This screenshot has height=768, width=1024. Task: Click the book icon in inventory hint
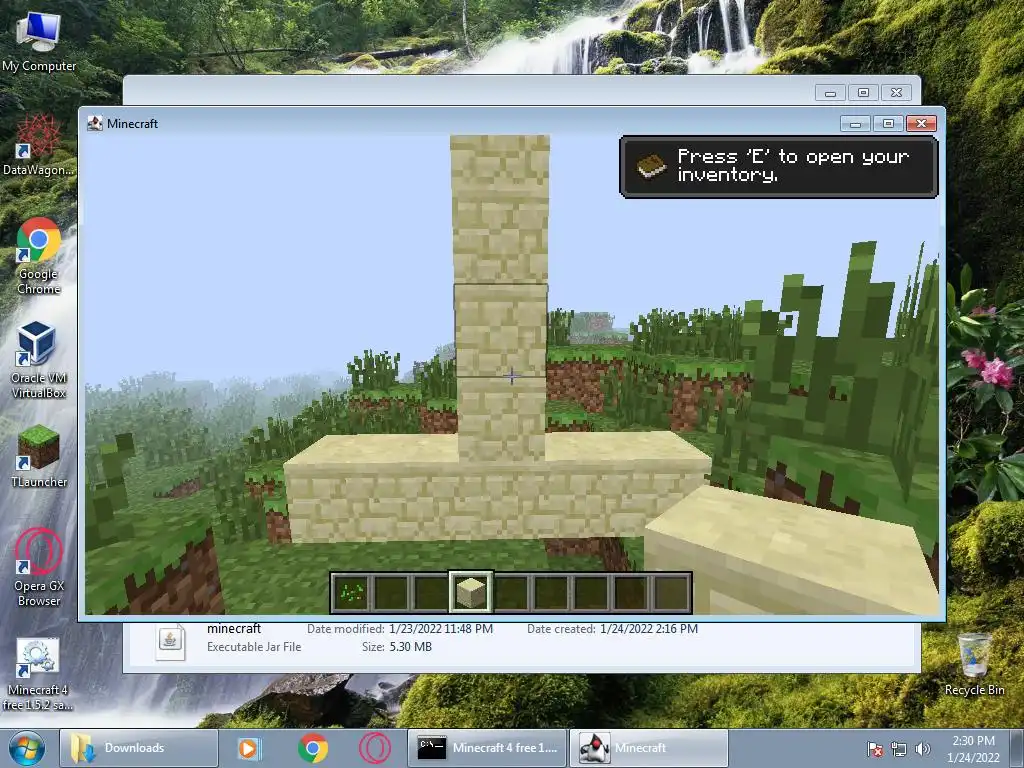click(651, 166)
